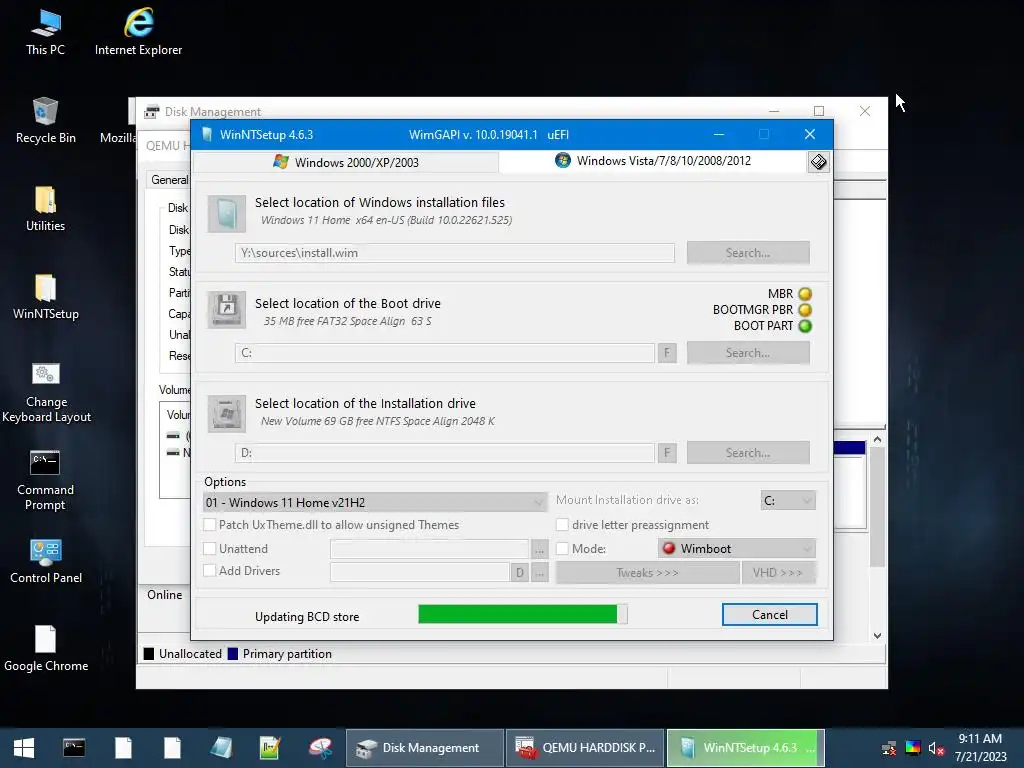The image size is (1024, 768).
Task: Click the Unattend browse (...) button
Action: tap(539, 549)
